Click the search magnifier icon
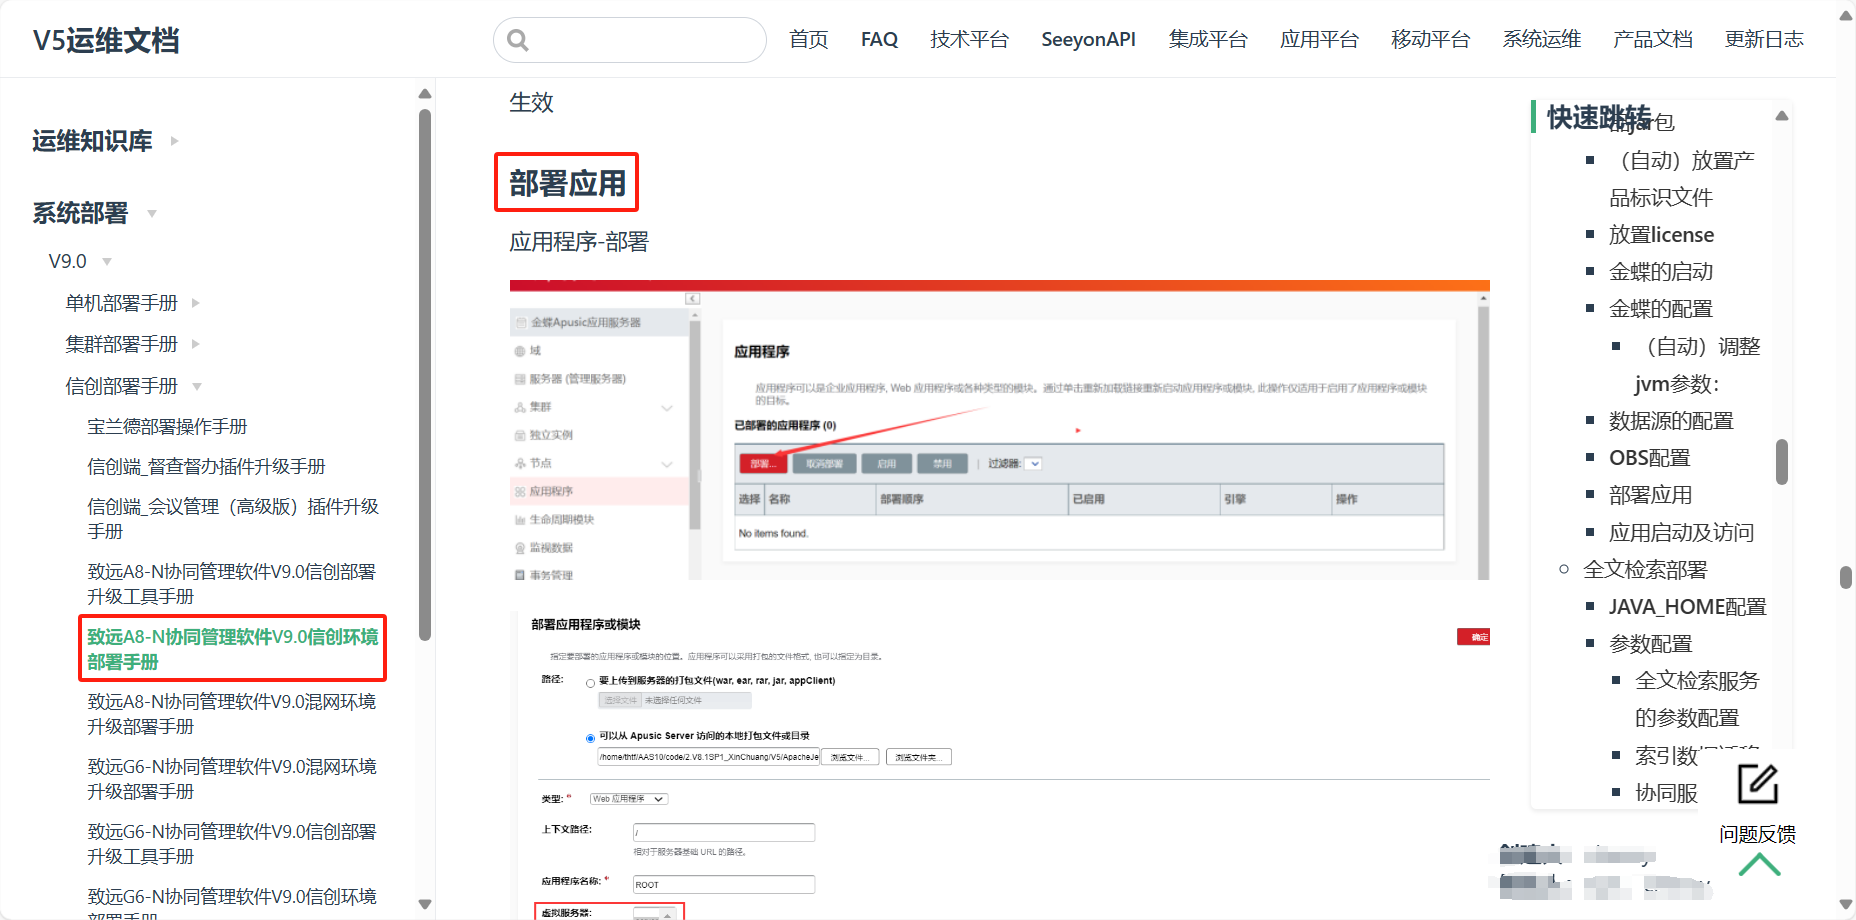Image resolution: width=1856 pixels, height=920 pixels. coord(517,40)
